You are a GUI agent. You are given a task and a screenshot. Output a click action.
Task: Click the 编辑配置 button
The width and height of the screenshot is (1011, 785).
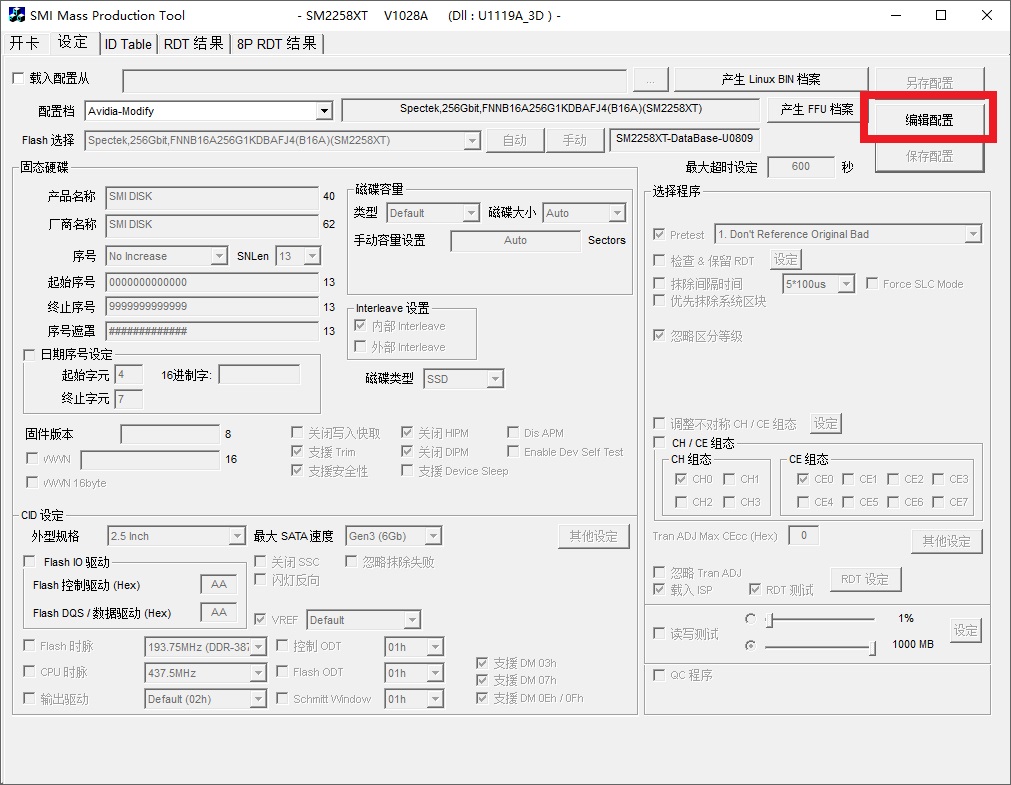click(x=929, y=120)
